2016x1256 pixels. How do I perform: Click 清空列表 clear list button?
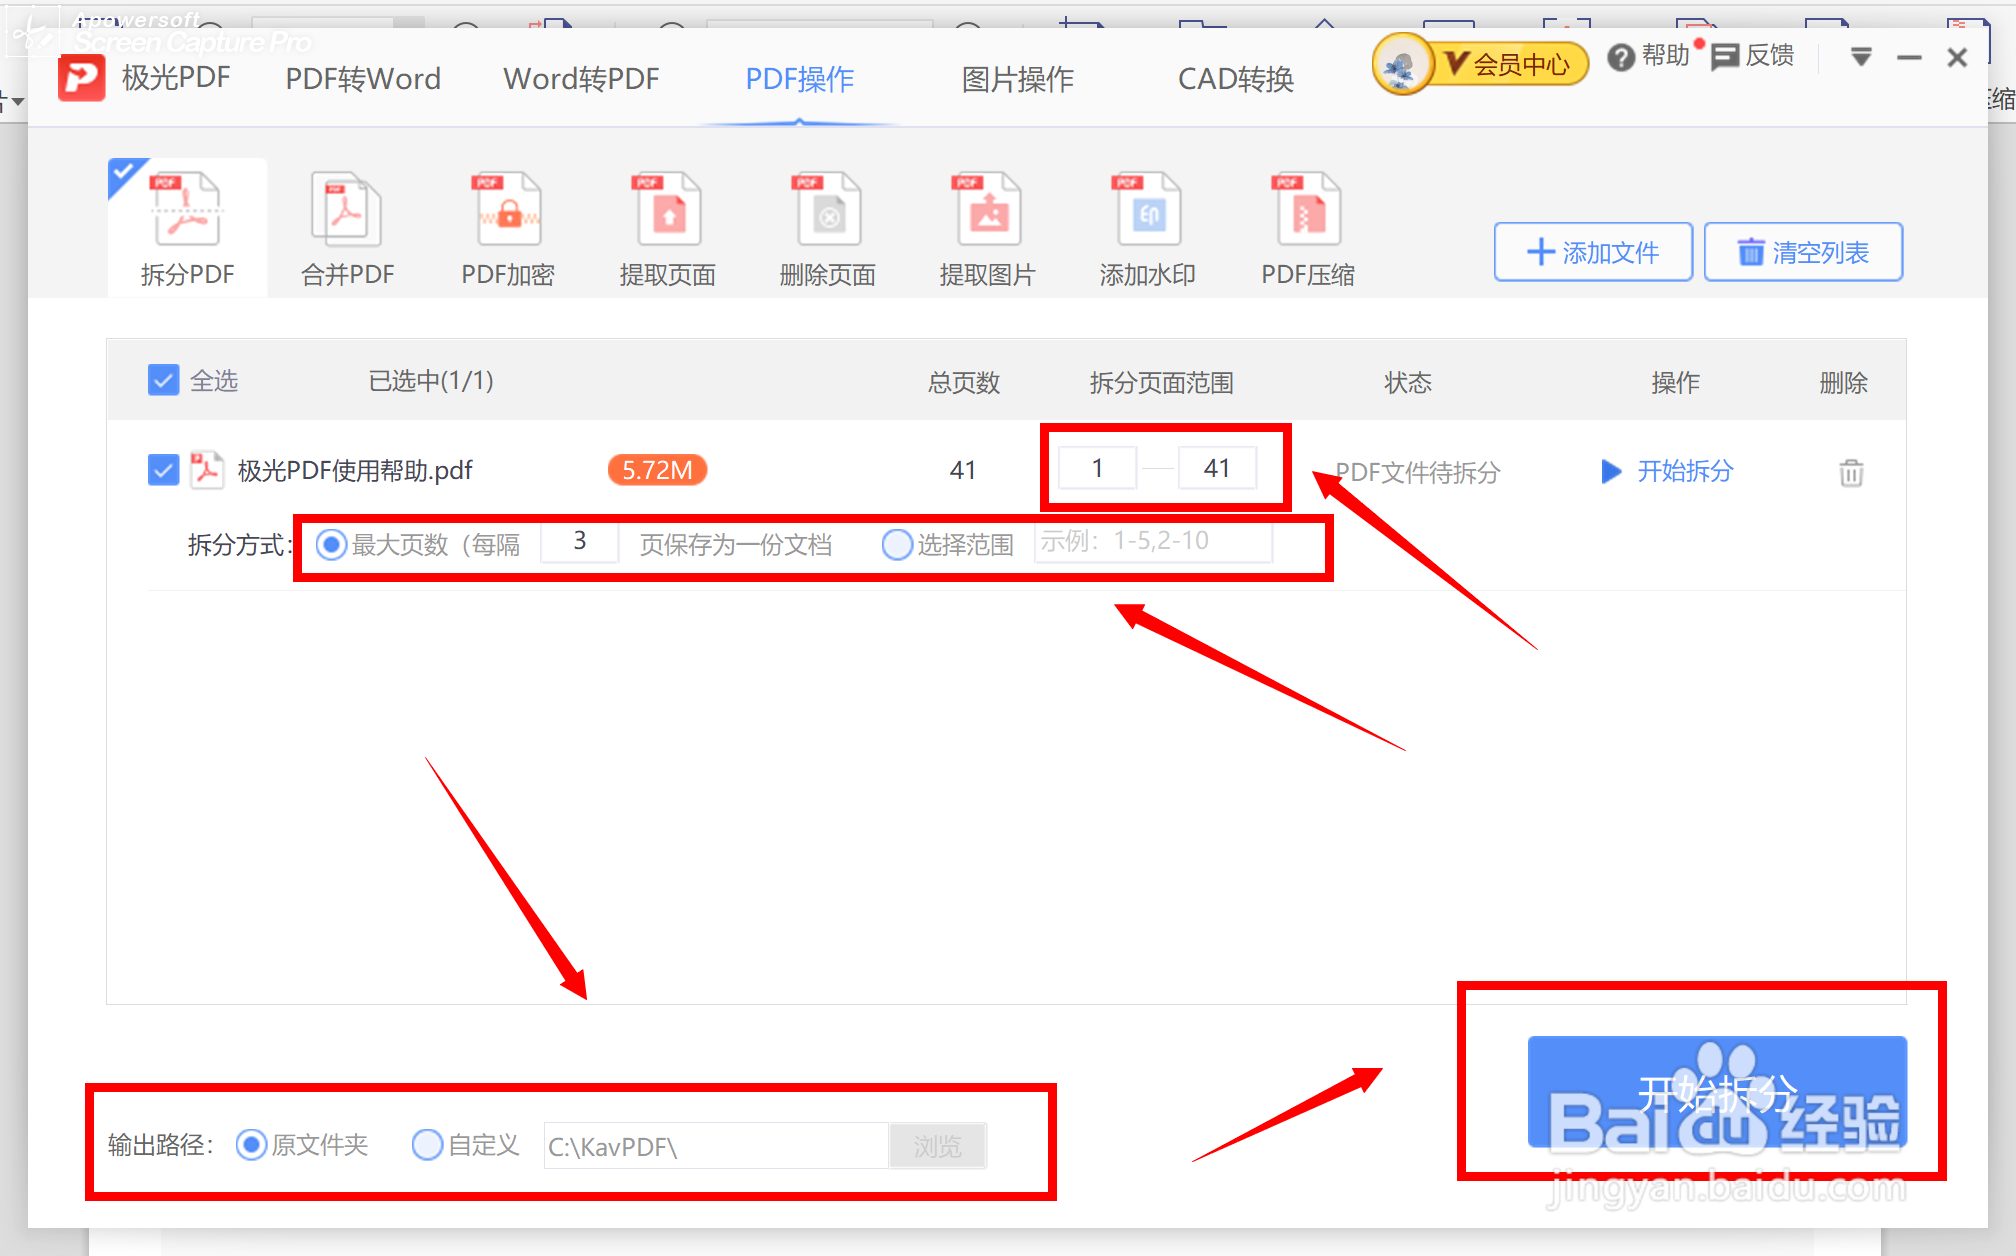[x=1803, y=252]
